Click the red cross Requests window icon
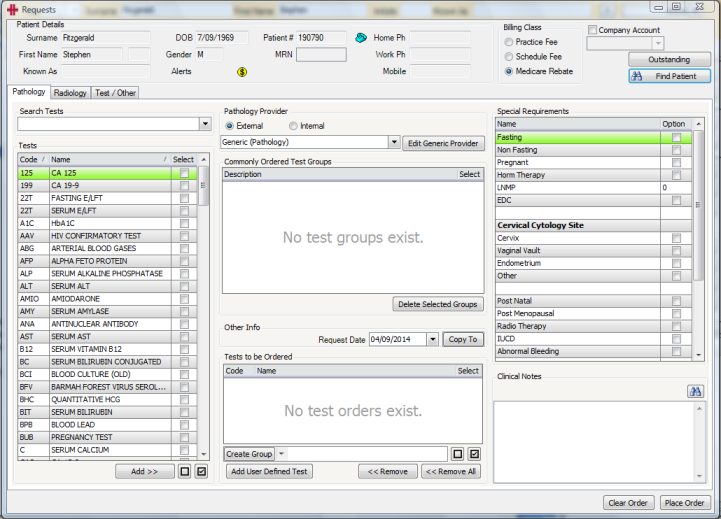Screen dimensions: 721x519 click(12, 9)
